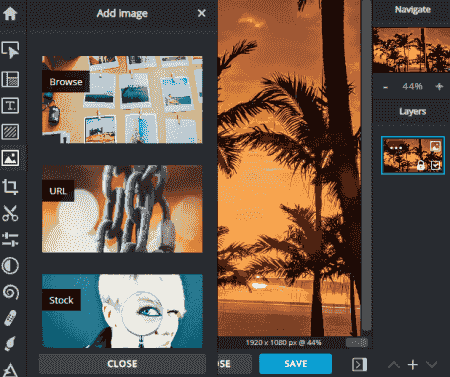The image size is (450, 377).
Task: Zoom in with the plus button
Action: [439, 87]
